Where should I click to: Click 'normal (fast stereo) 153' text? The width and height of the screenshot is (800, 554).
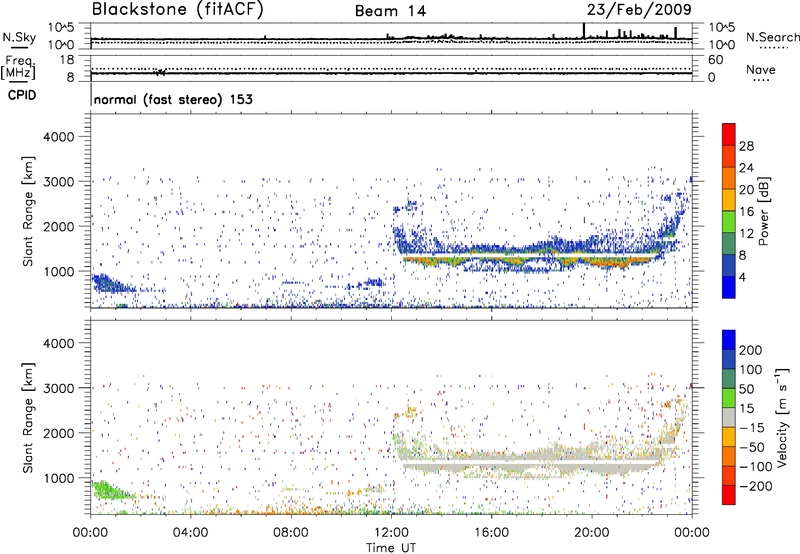click(173, 99)
